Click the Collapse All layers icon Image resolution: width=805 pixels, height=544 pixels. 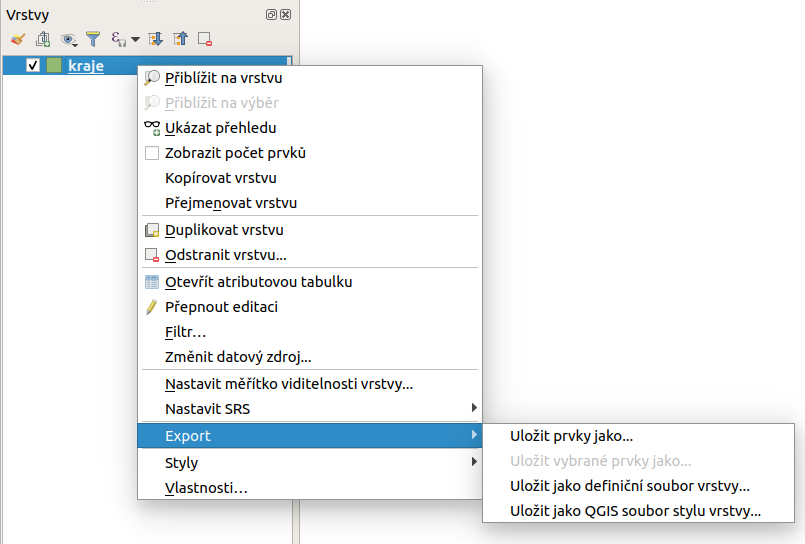click(x=180, y=39)
